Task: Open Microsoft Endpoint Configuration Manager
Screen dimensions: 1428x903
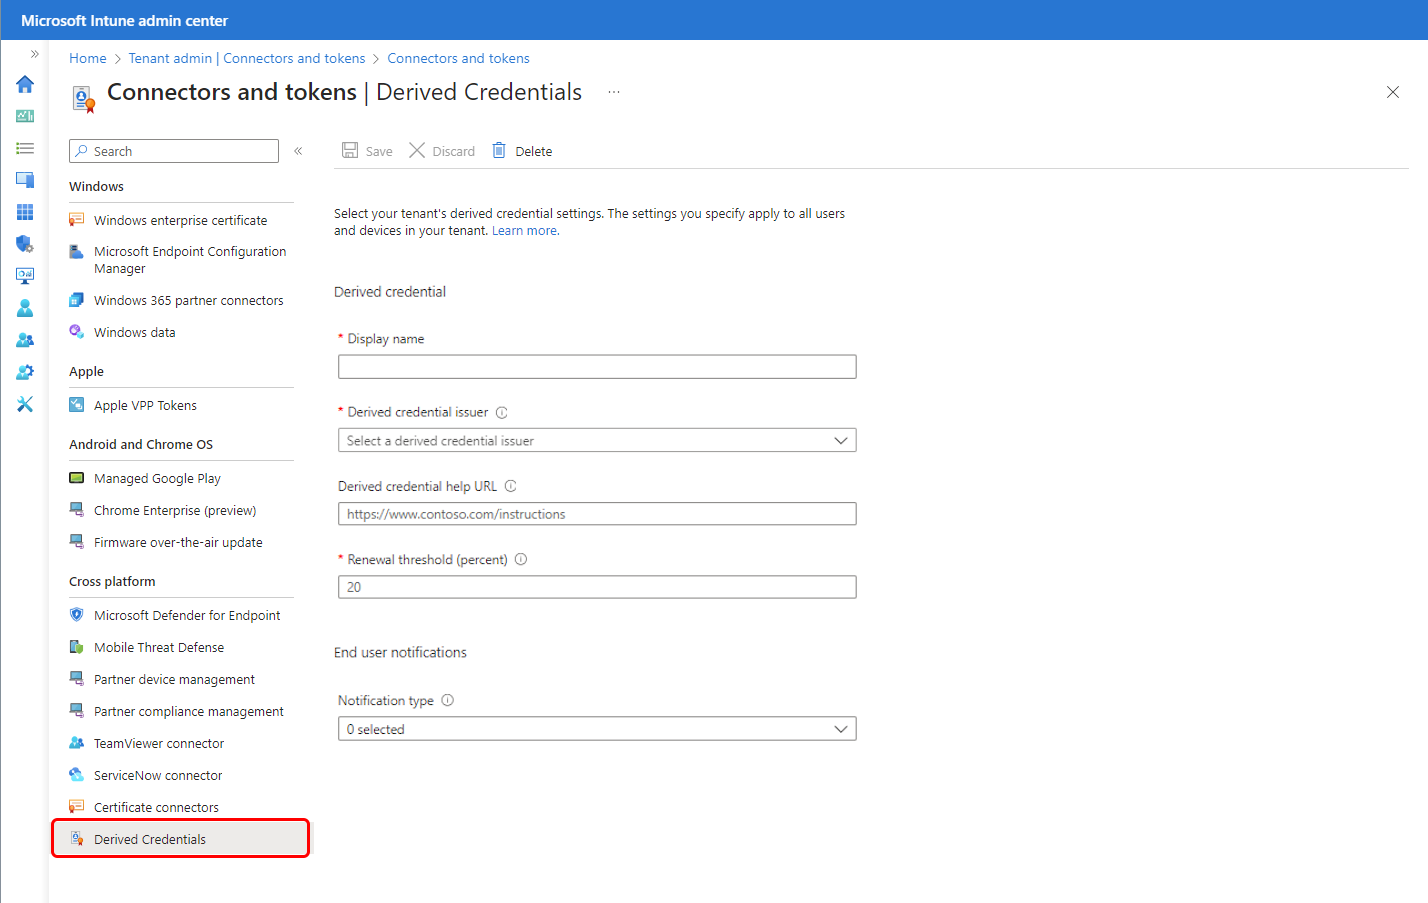Action: point(180,260)
